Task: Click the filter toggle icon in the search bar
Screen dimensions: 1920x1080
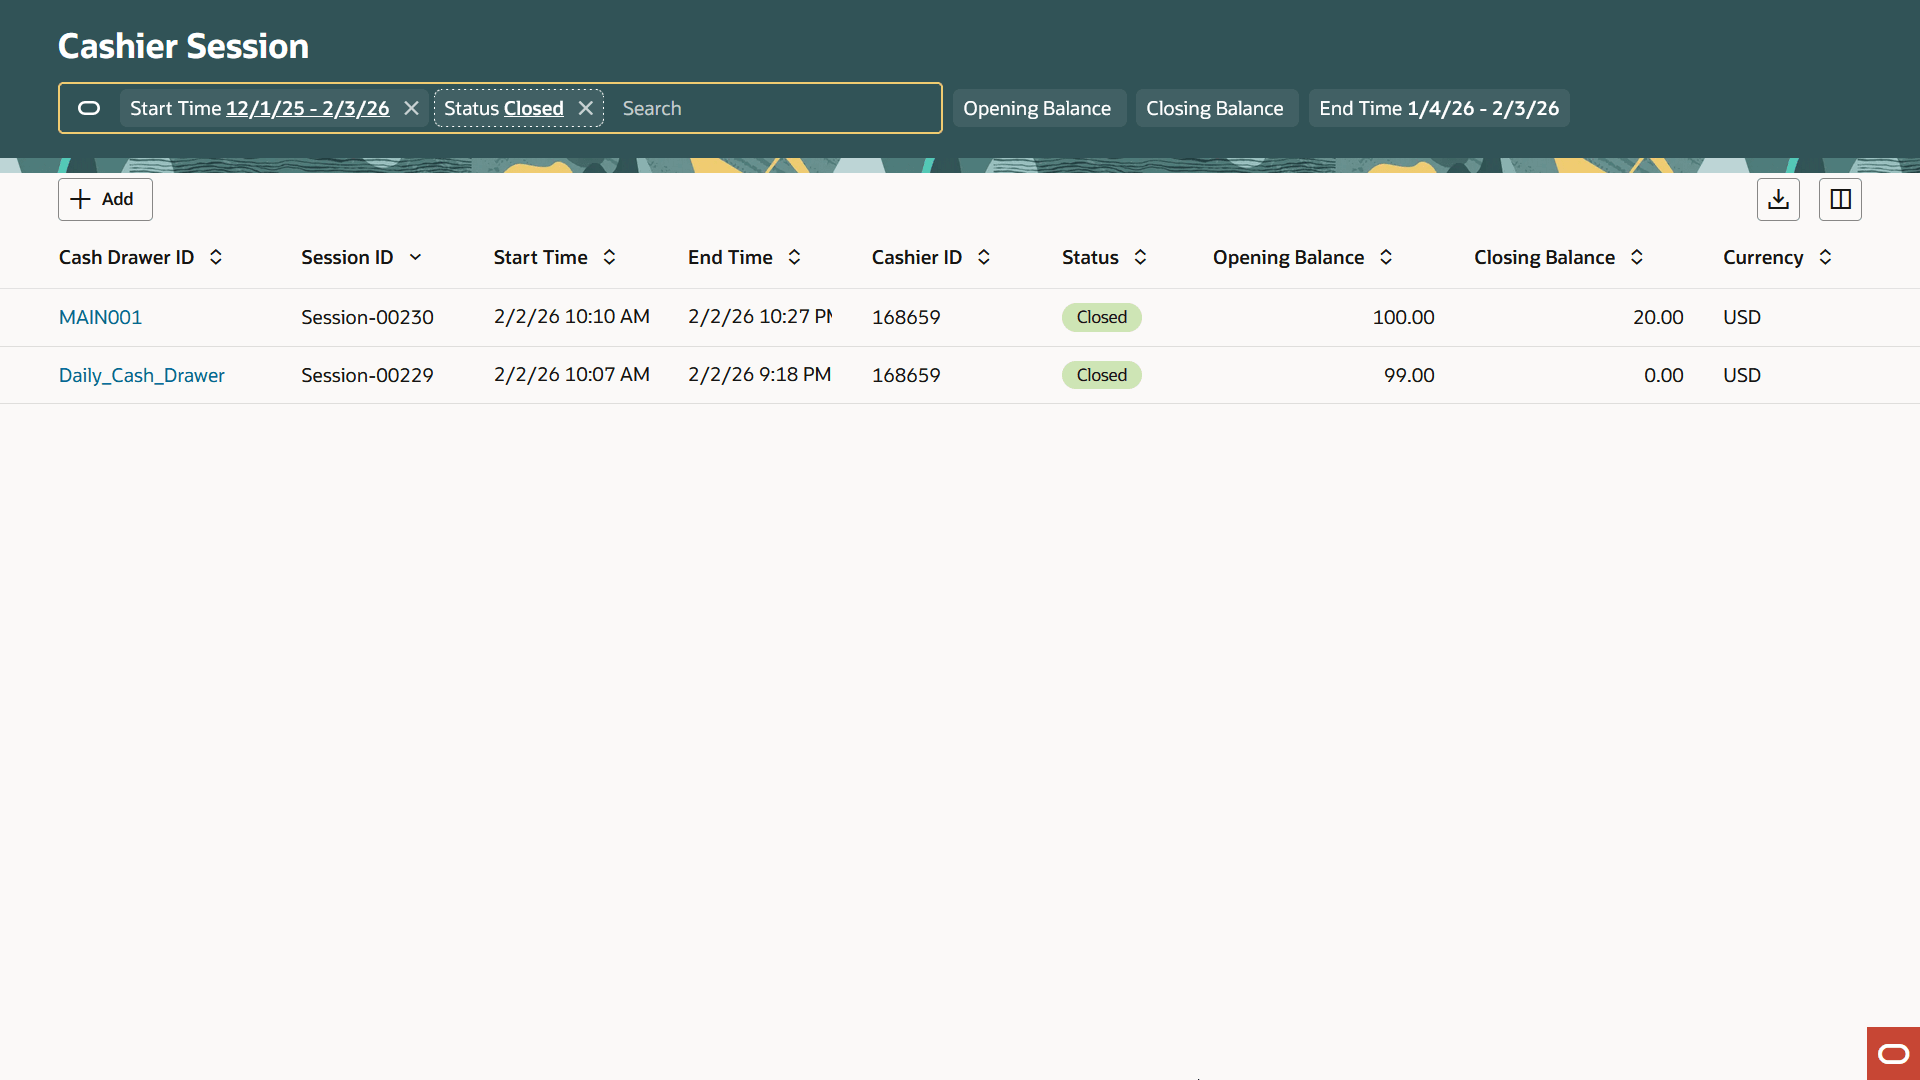Action: pos(89,108)
